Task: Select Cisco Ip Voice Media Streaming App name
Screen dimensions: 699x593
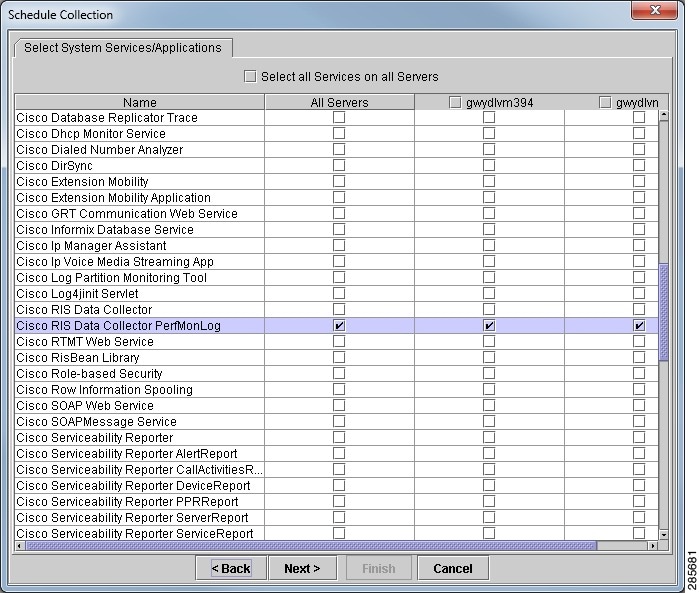Action: (x=115, y=262)
